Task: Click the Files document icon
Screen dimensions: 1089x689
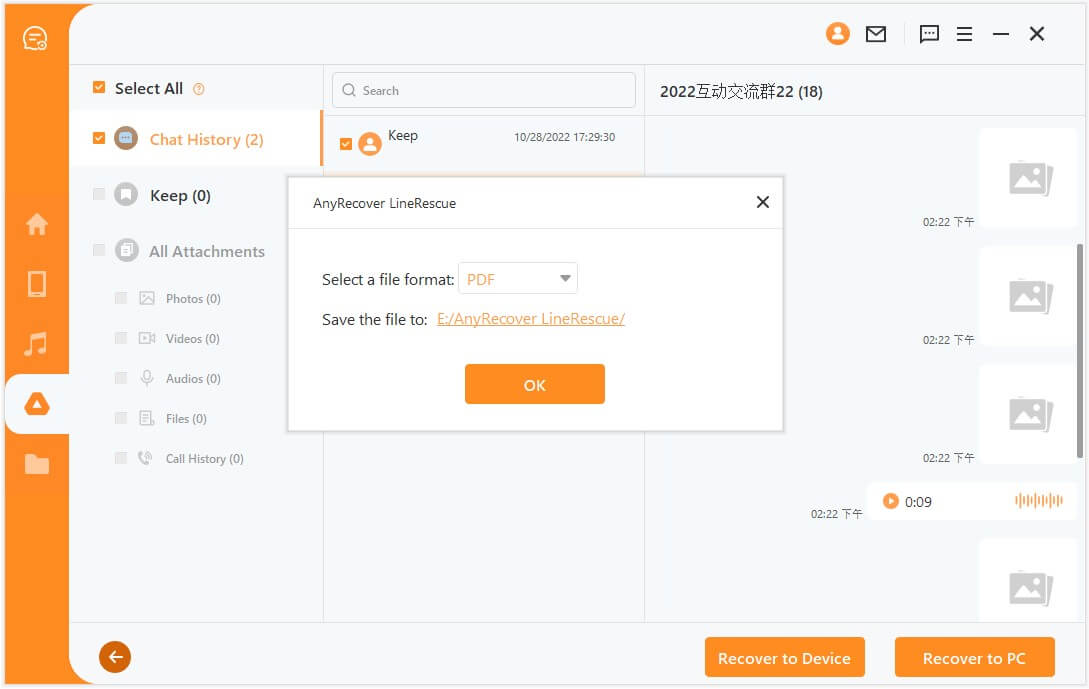Action: (x=147, y=418)
